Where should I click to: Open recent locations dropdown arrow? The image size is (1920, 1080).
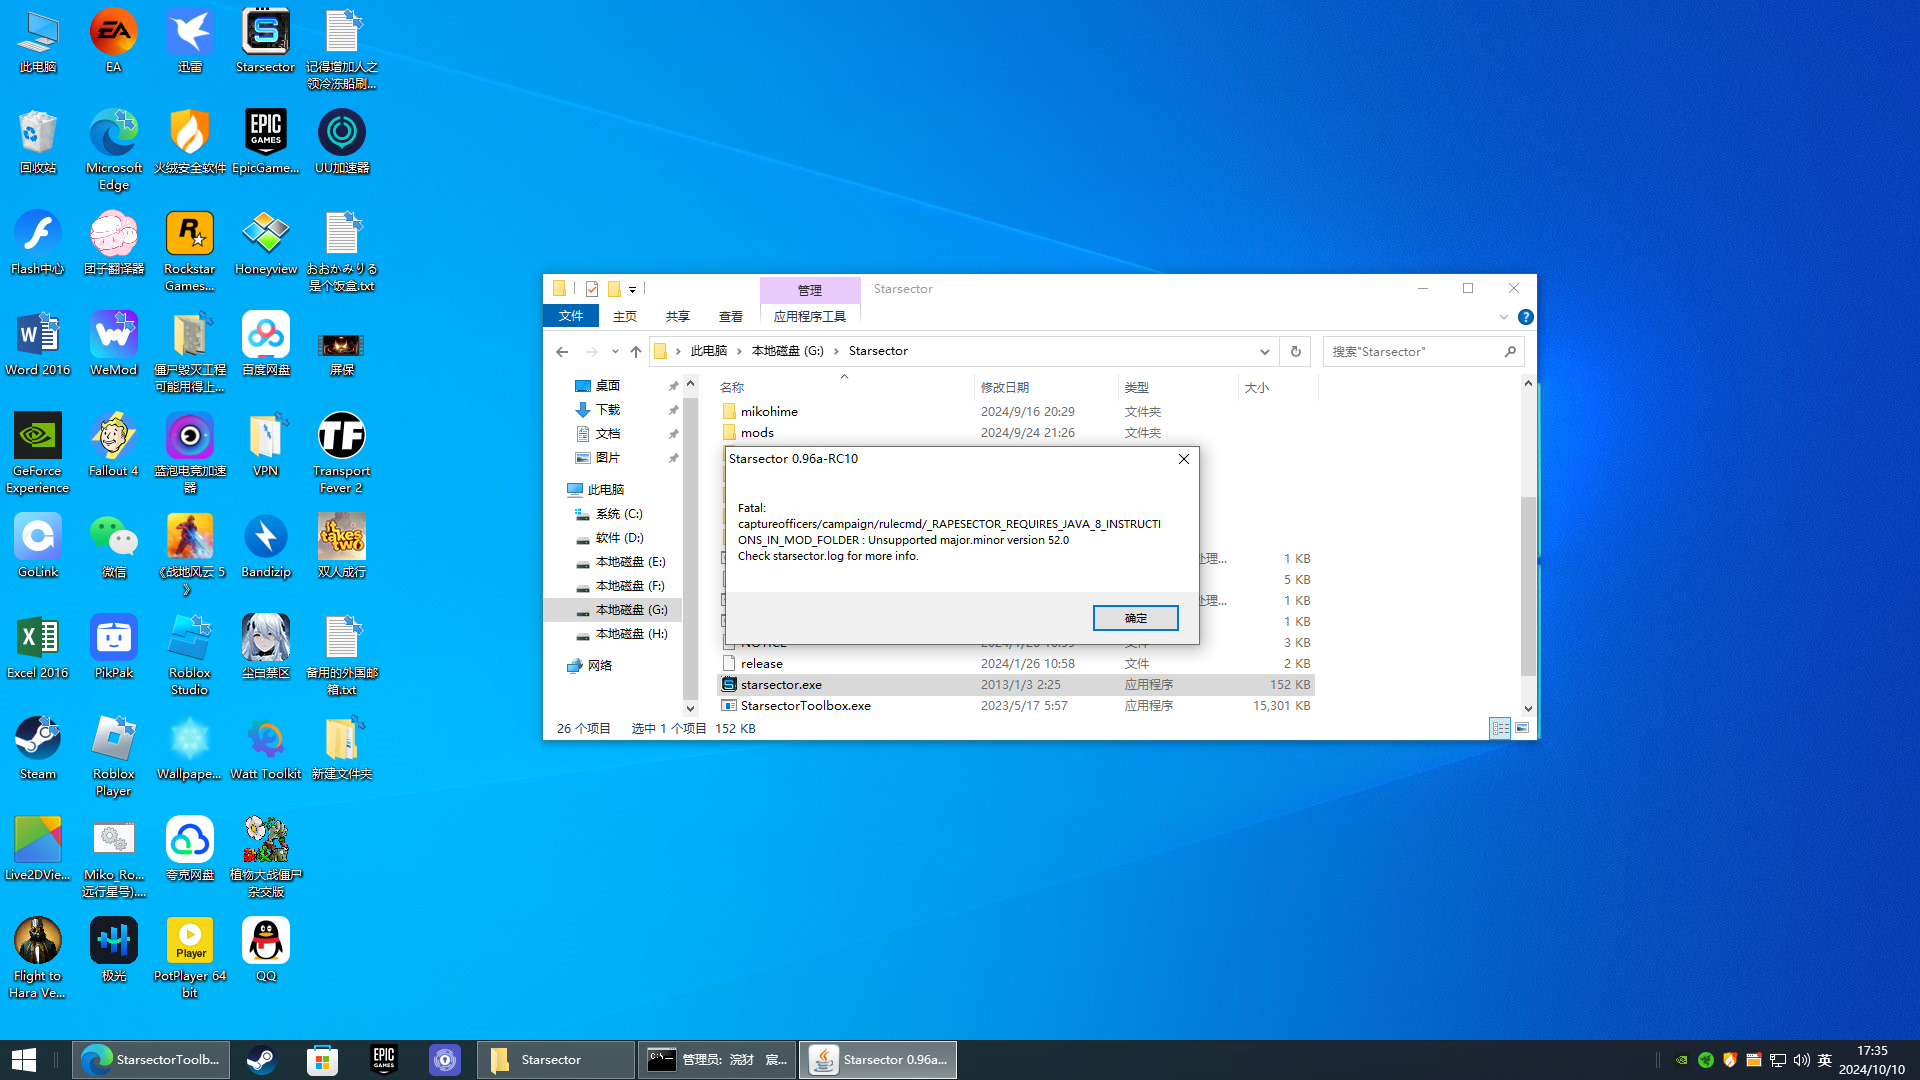[615, 351]
